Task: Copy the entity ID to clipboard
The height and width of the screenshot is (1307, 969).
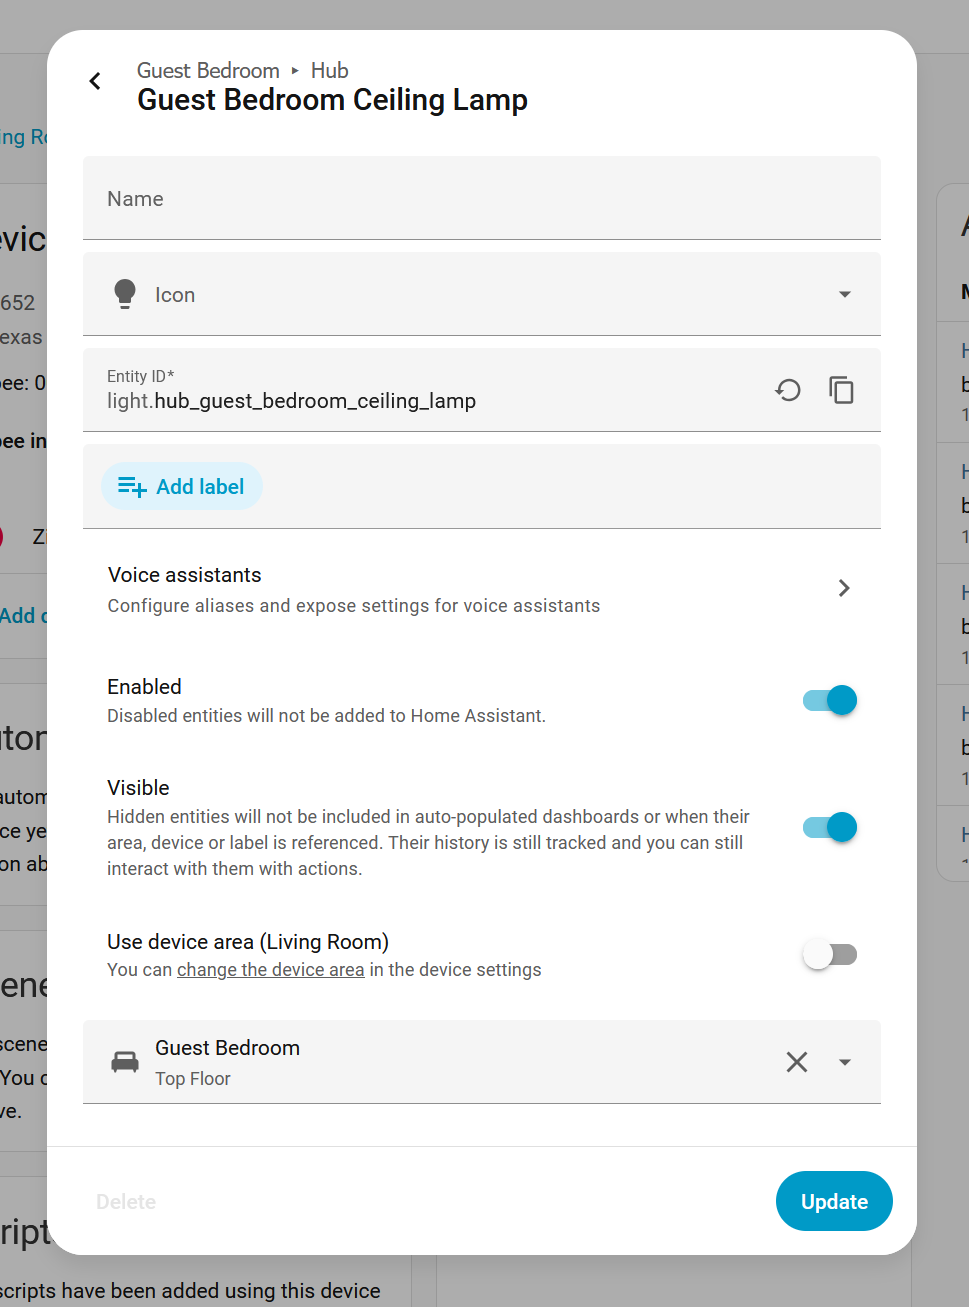Action: click(841, 390)
